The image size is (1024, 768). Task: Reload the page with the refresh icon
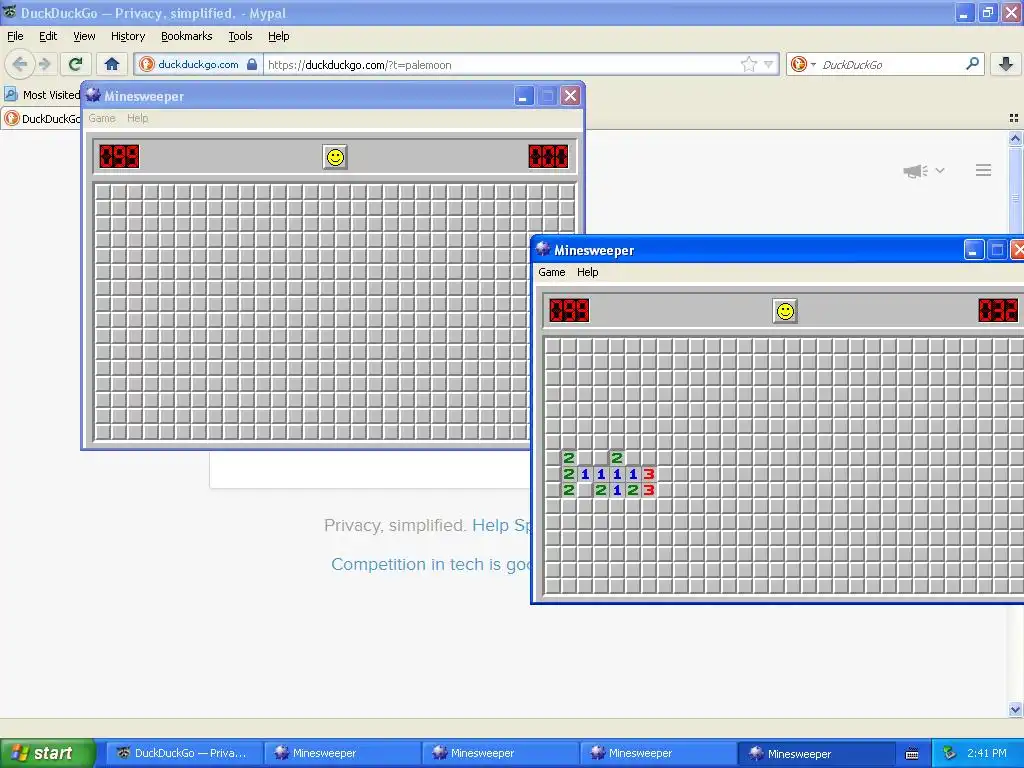pos(75,64)
